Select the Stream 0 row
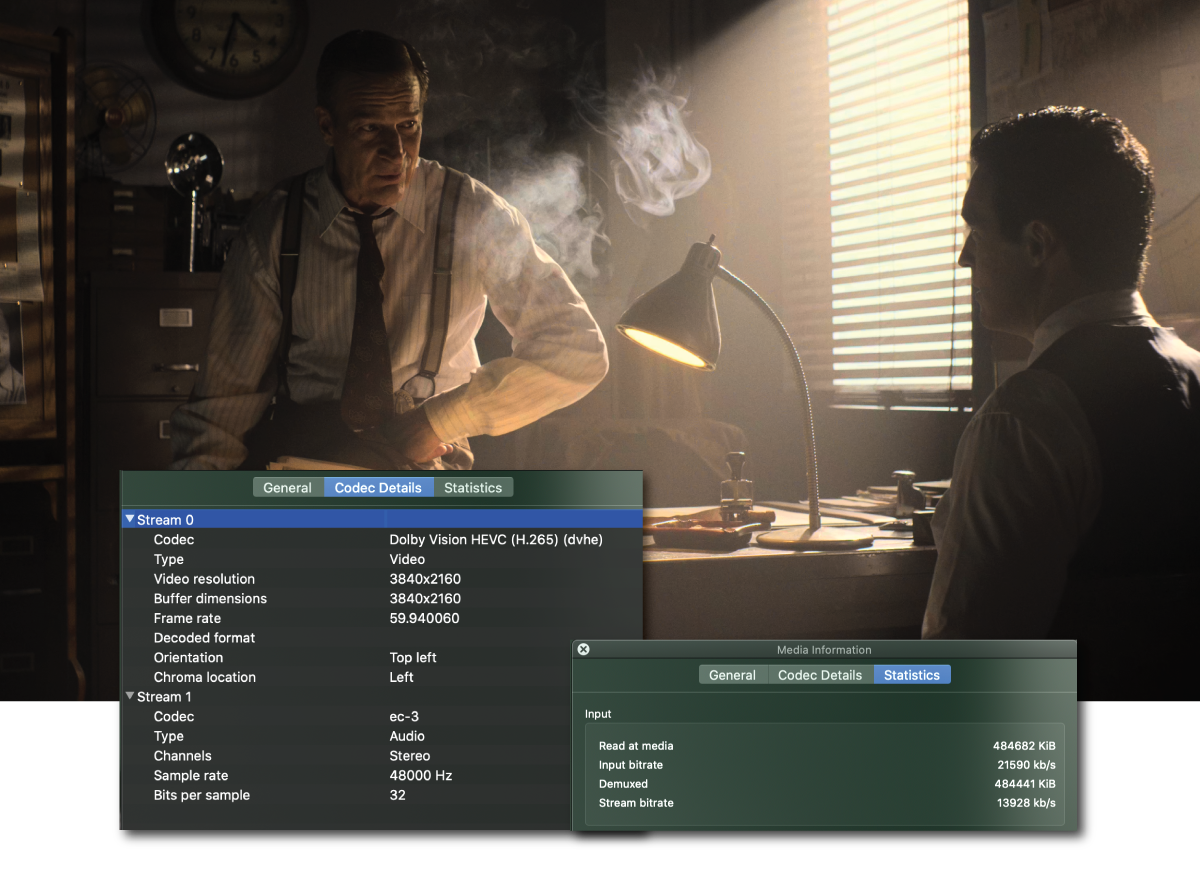The image size is (1200, 870). [382, 519]
